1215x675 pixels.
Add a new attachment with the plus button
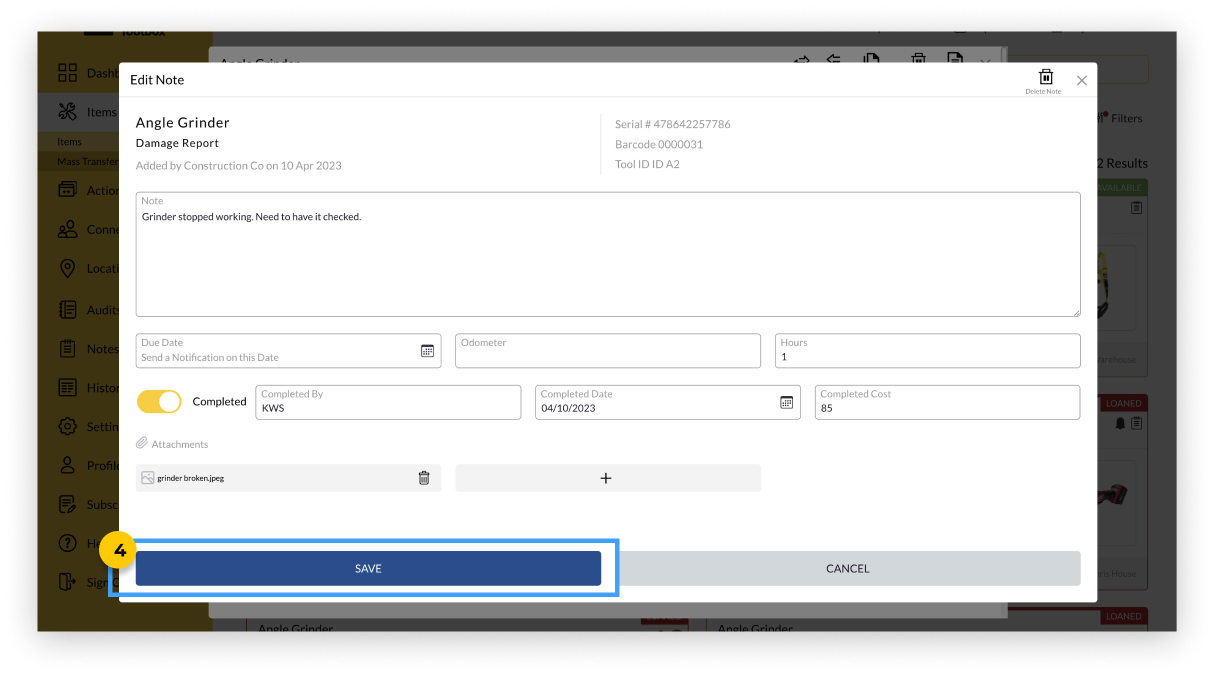(x=607, y=477)
